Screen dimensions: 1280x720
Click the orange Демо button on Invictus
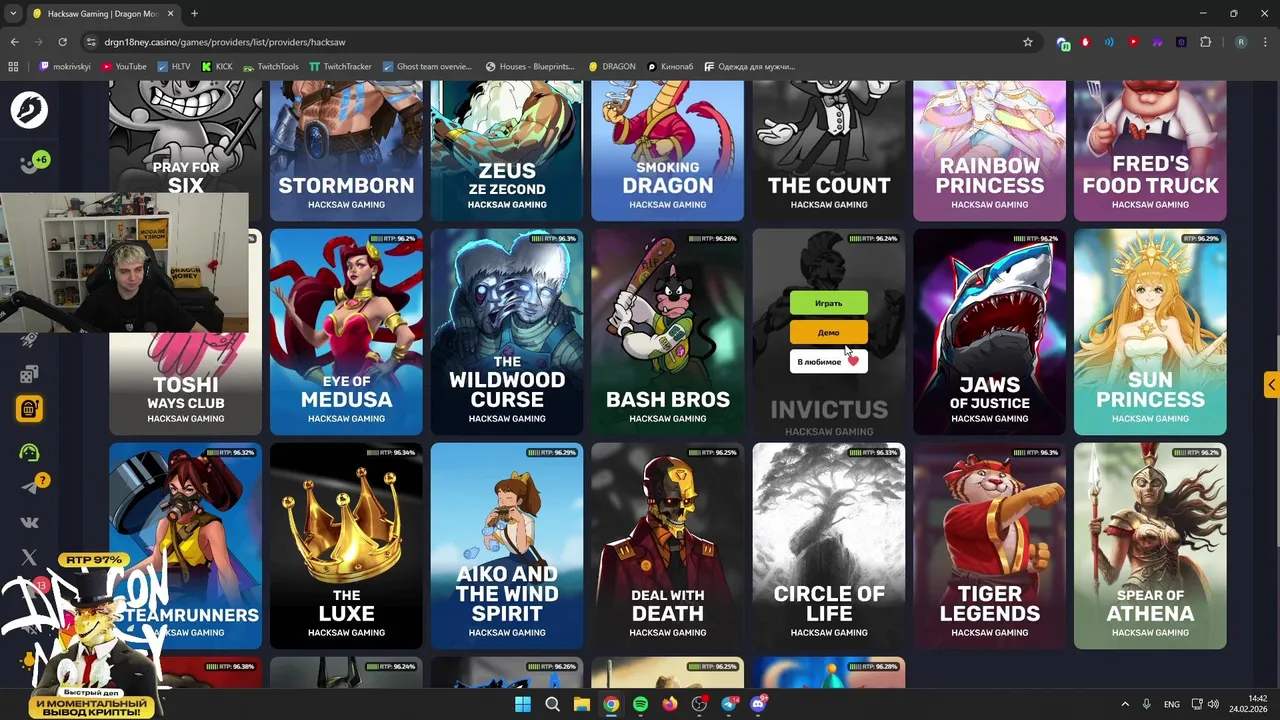click(828, 333)
